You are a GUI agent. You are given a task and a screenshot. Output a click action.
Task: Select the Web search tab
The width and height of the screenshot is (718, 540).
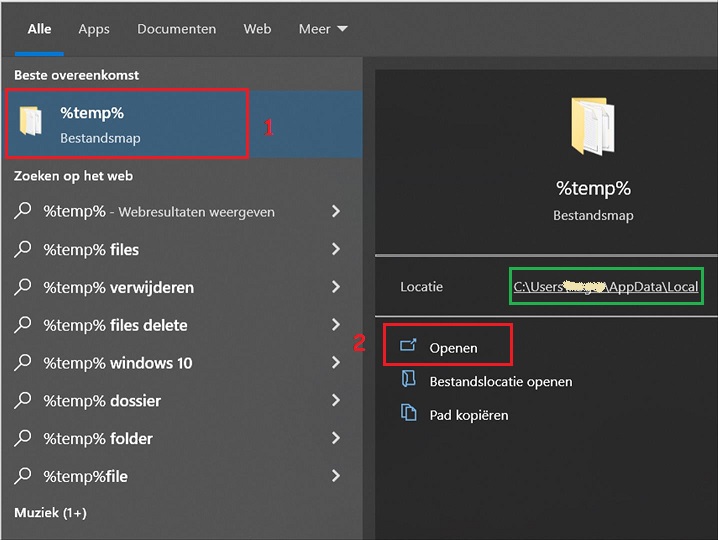click(x=257, y=29)
